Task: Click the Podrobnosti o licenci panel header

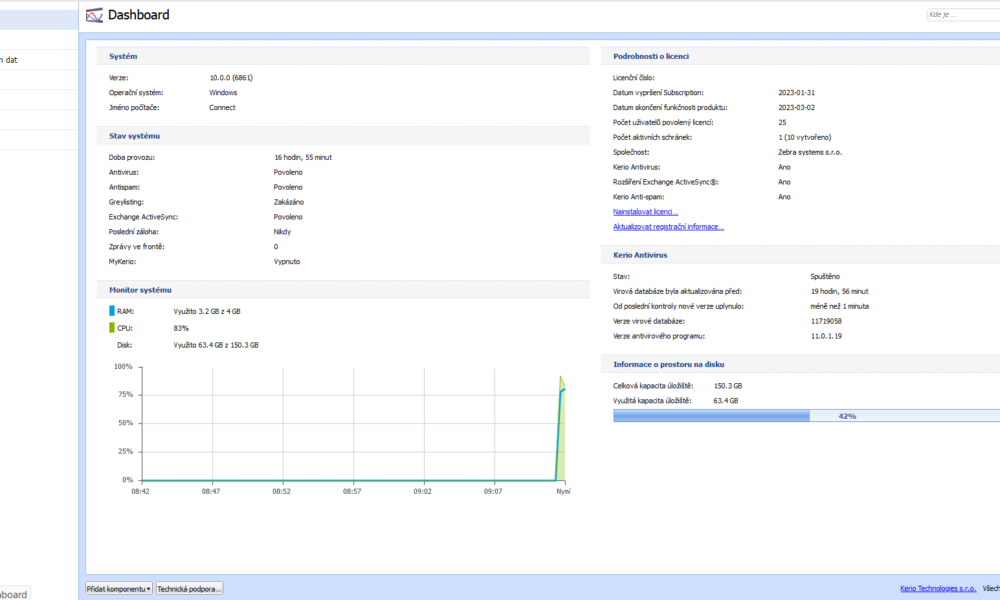Action: click(651, 56)
